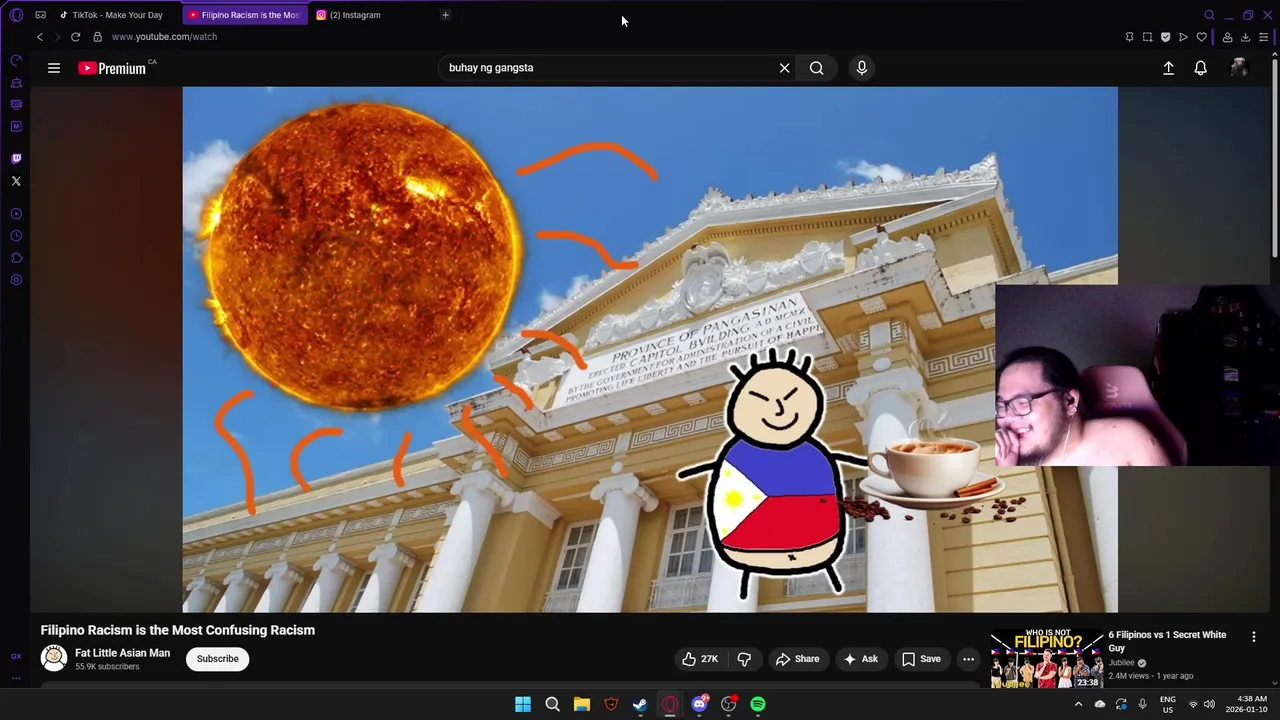Open File Explorer from the taskbar
Screen dimensions: 1280x720
click(581, 705)
